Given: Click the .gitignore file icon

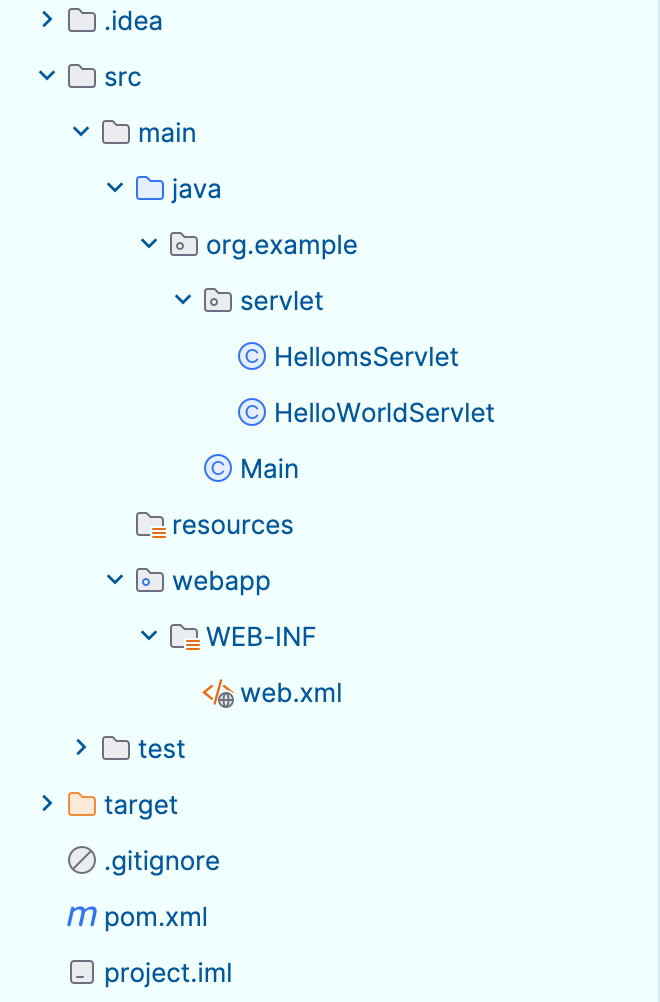Looking at the screenshot, I should [x=81, y=861].
